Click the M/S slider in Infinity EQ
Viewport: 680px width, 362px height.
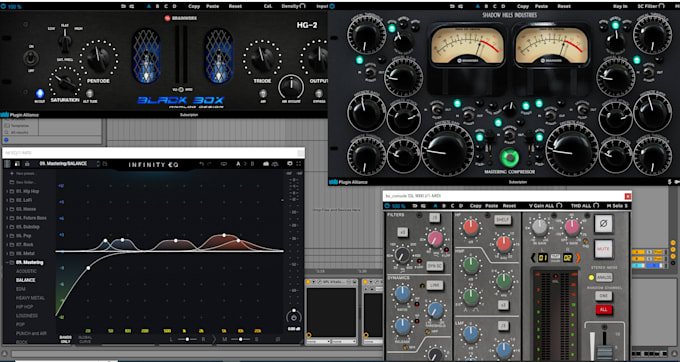[x=240, y=339]
